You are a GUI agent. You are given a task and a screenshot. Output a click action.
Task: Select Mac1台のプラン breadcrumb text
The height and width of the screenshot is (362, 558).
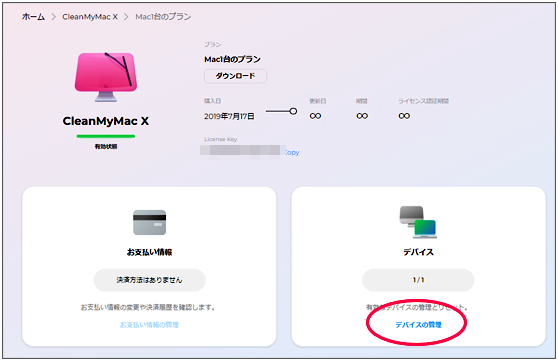(163, 17)
